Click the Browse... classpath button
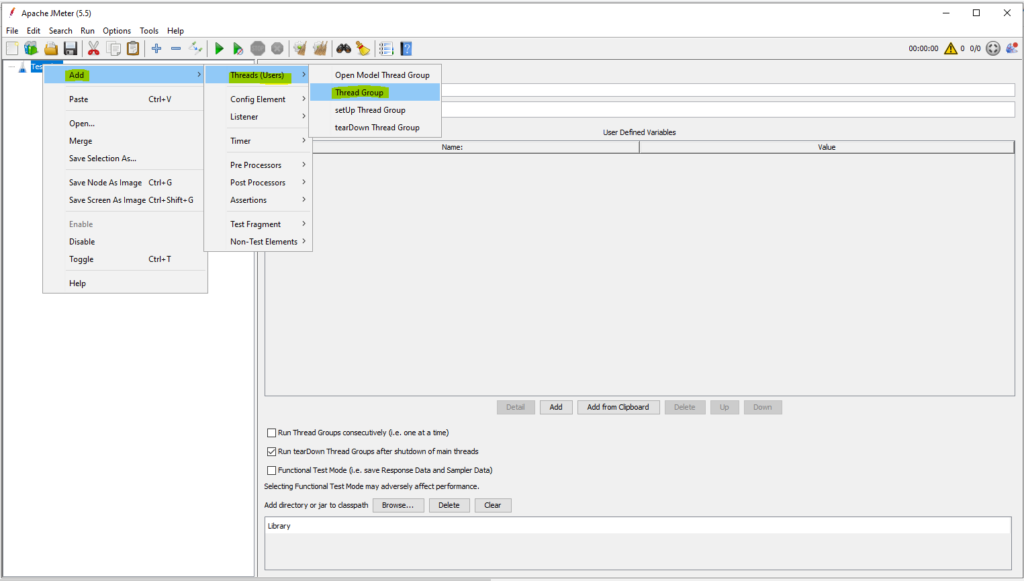This screenshot has height=581, width=1024. point(397,505)
